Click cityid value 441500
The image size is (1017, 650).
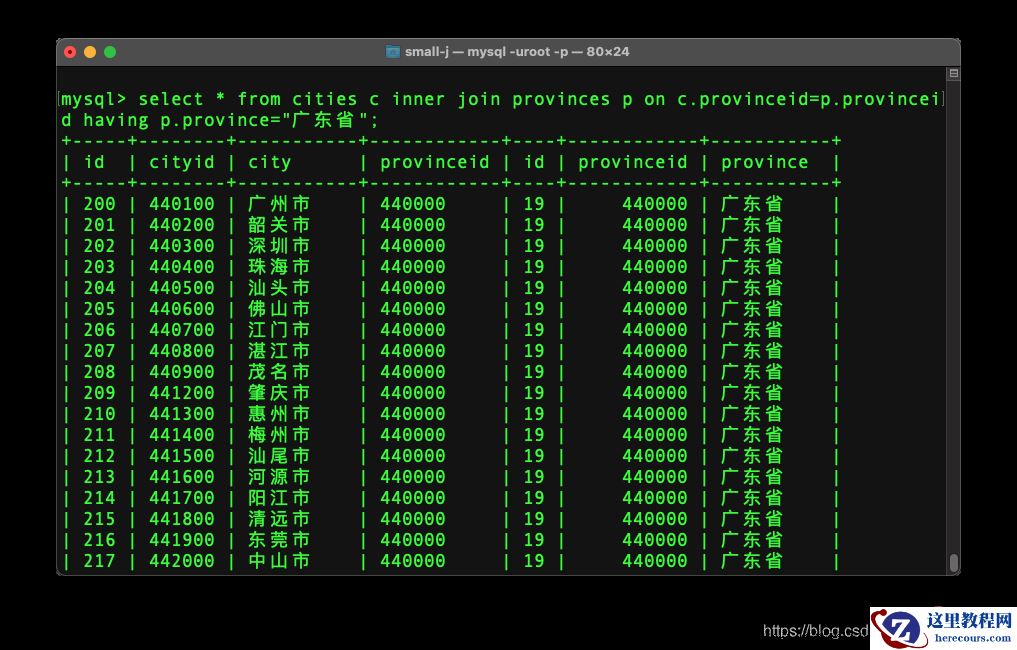click(x=182, y=456)
